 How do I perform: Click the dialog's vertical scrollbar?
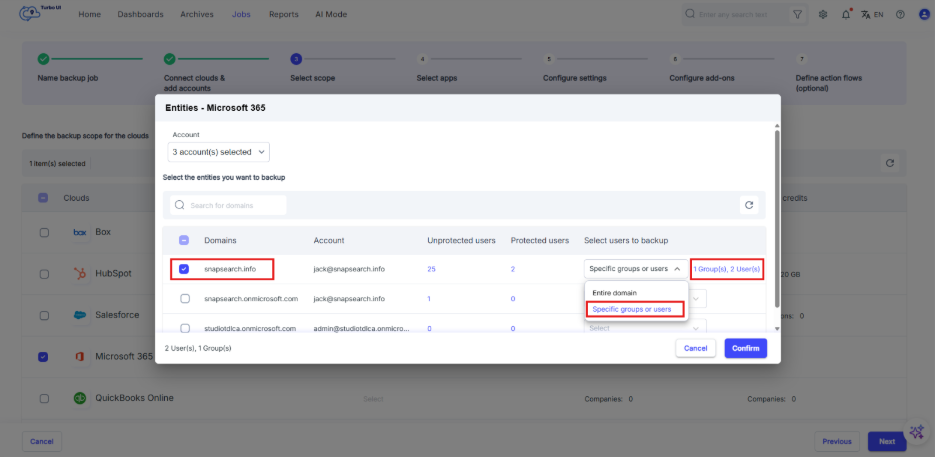[777, 200]
